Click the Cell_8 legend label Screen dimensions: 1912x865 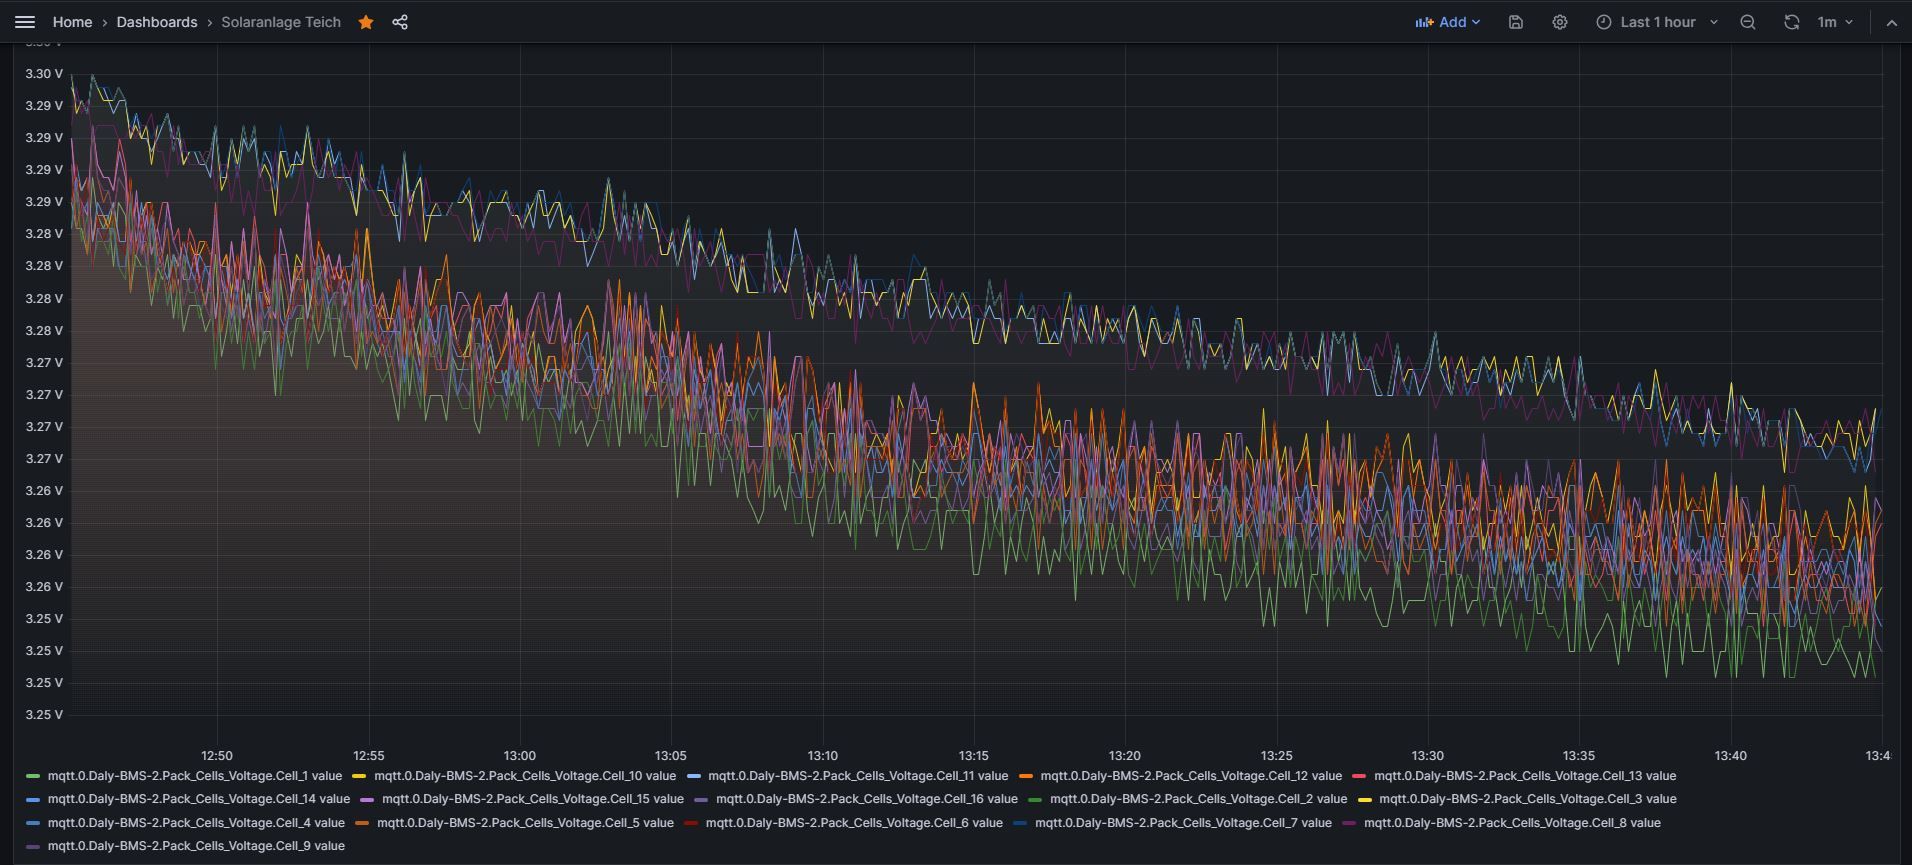(1511, 823)
